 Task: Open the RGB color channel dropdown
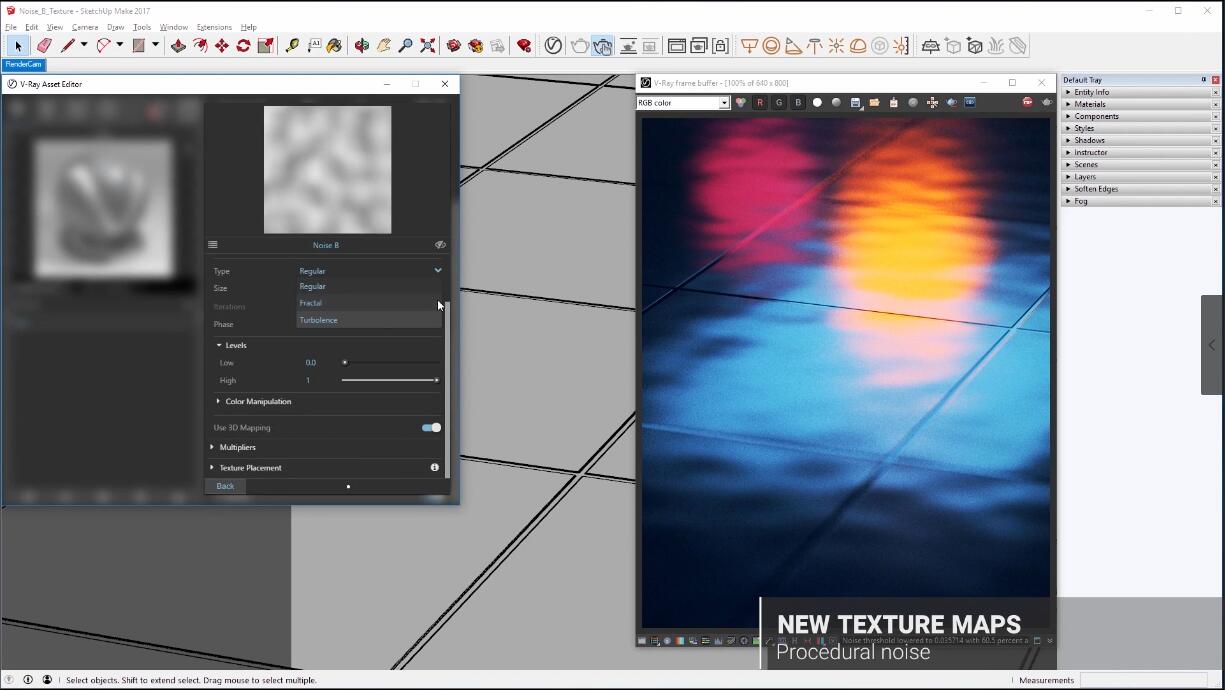pos(684,103)
